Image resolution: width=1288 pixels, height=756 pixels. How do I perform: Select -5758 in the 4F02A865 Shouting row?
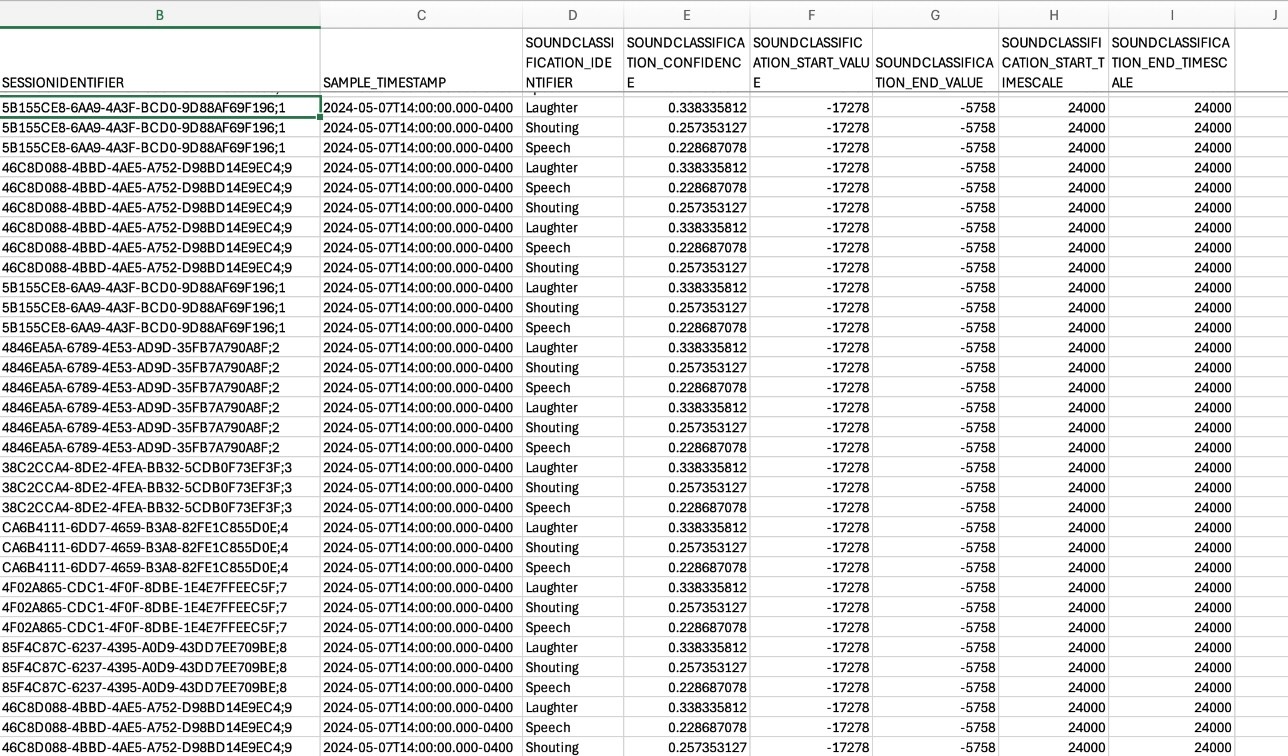pyautogui.click(x=935, y=607)
